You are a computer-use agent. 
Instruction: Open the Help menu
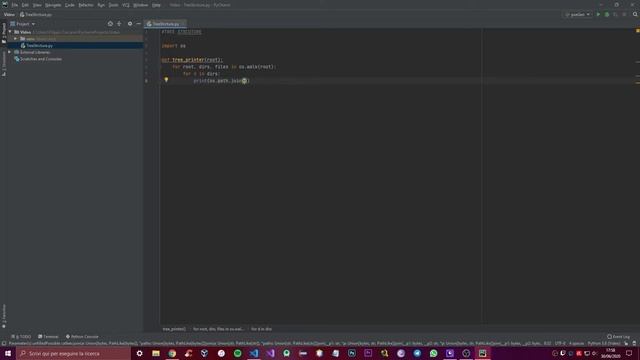tap(156, 5)
